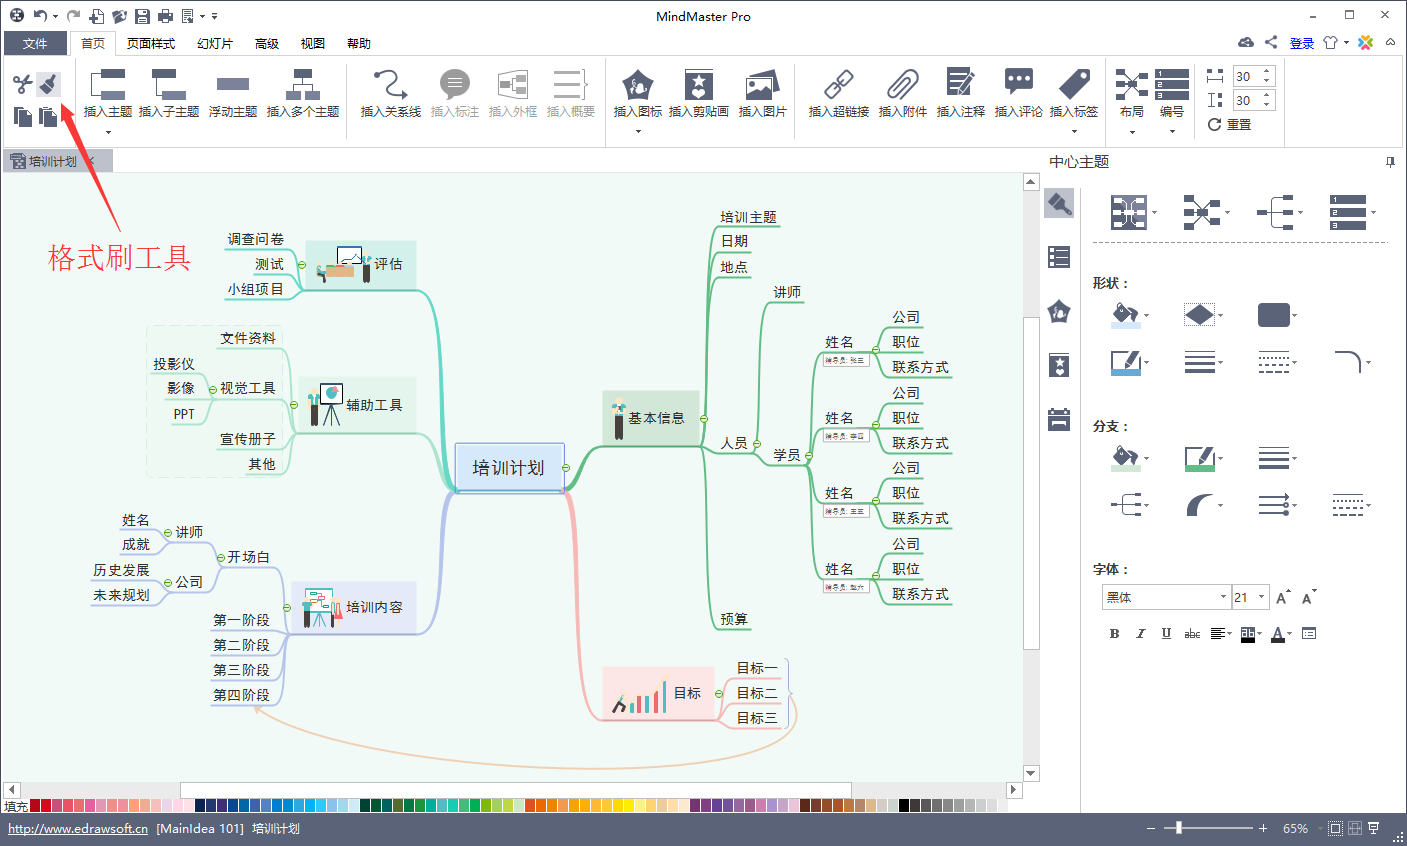This screenshot has width=1407, height=846.
Task: Toggle Bold in the font section
Action: point(1114,633)
